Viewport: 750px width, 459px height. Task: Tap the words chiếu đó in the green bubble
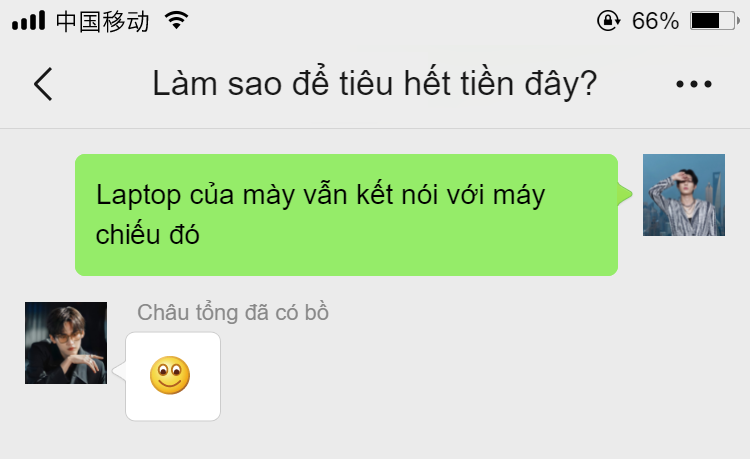pos(147,234)
